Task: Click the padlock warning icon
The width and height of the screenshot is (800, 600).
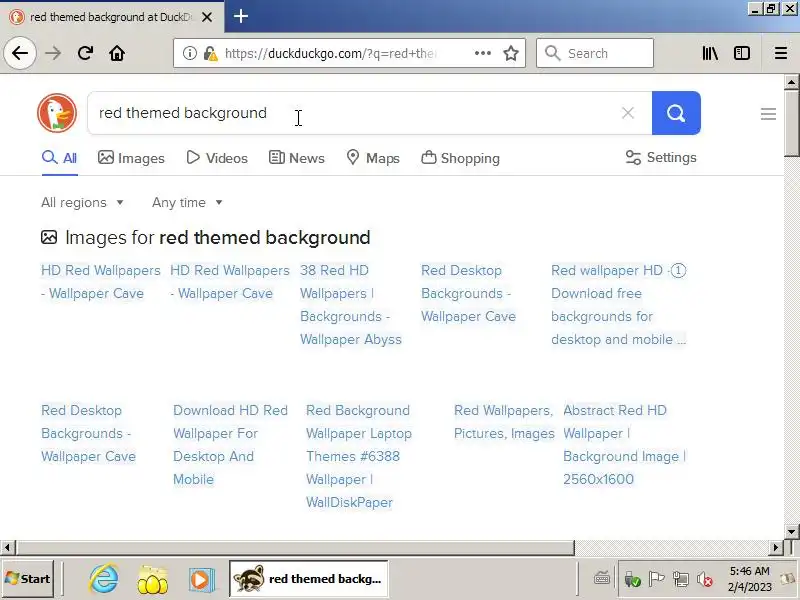Action: click(210, 53)
